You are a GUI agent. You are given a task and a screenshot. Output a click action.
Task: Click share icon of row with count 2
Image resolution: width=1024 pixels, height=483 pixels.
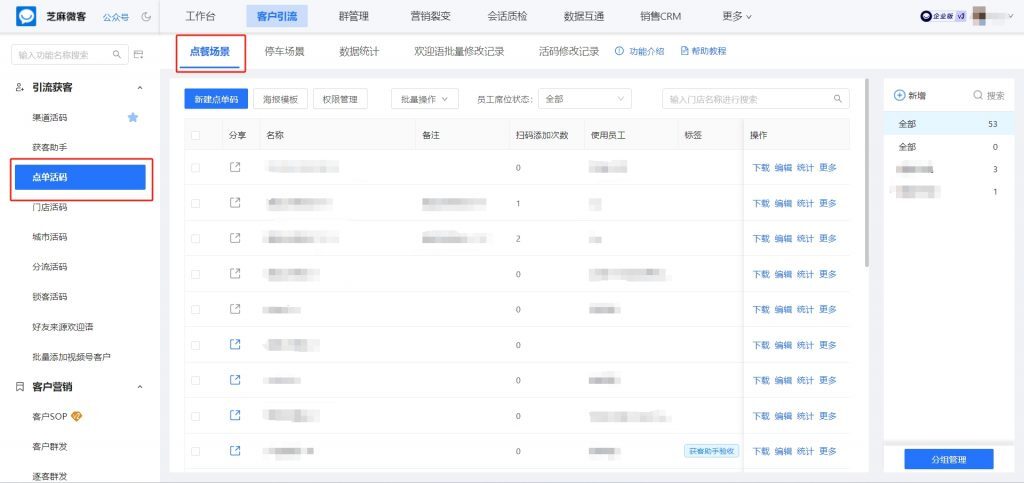pyautogui.click(x=235, y=238)
